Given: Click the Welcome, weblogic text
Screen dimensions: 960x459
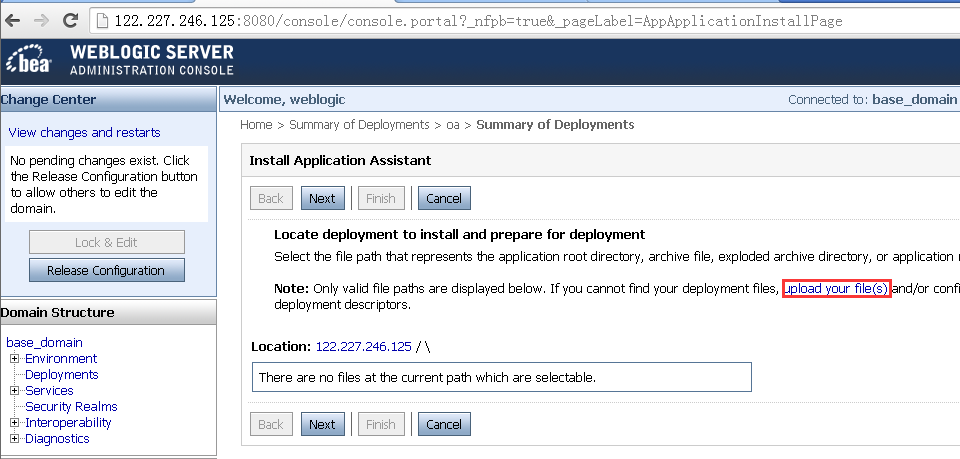Looking at the screenshot, I should (285, 100).
